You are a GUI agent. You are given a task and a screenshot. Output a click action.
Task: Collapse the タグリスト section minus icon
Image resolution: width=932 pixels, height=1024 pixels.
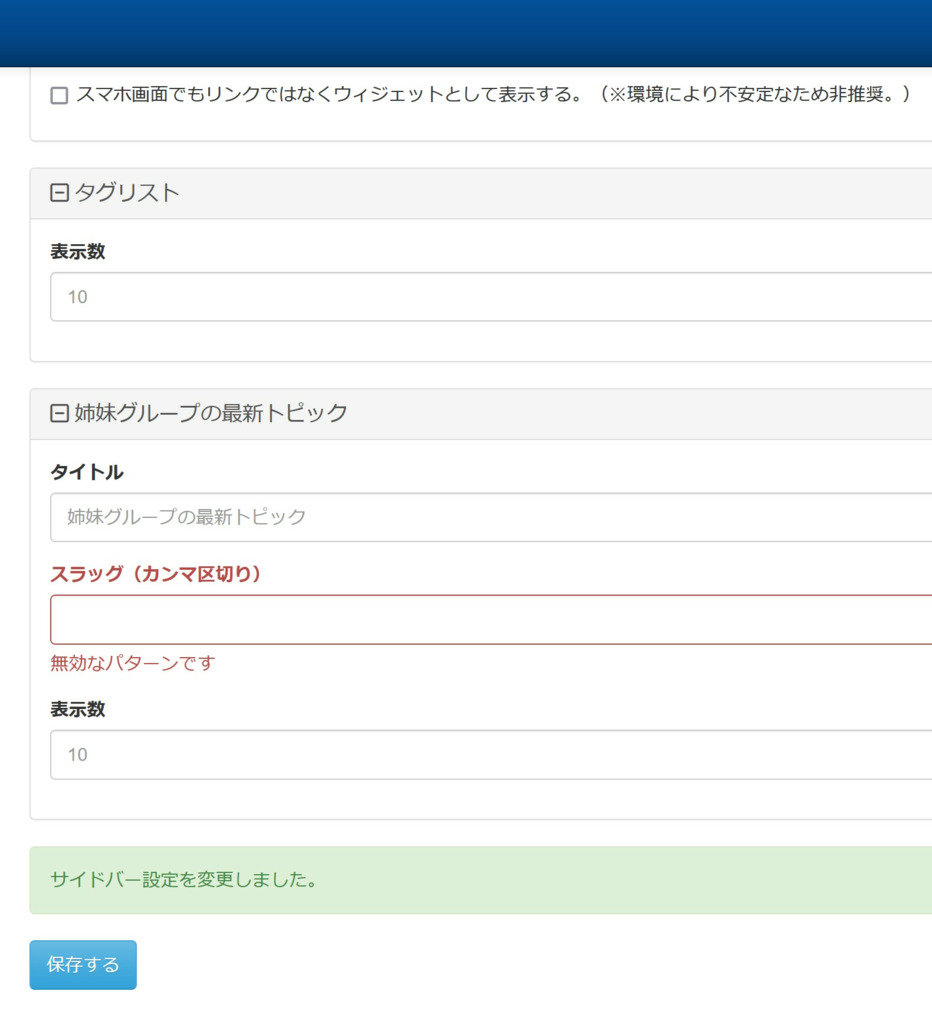[59, 193]
